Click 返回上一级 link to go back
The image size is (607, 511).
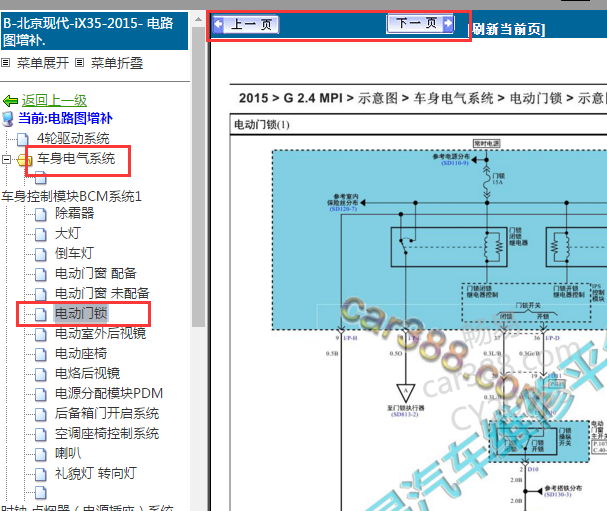pos(54,101)
